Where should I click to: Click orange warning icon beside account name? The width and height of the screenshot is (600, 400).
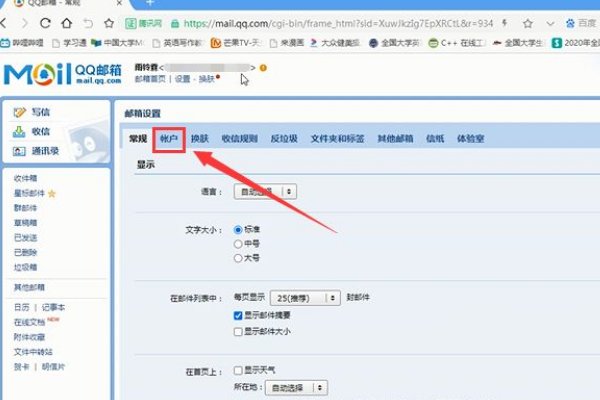pos(263,68)
